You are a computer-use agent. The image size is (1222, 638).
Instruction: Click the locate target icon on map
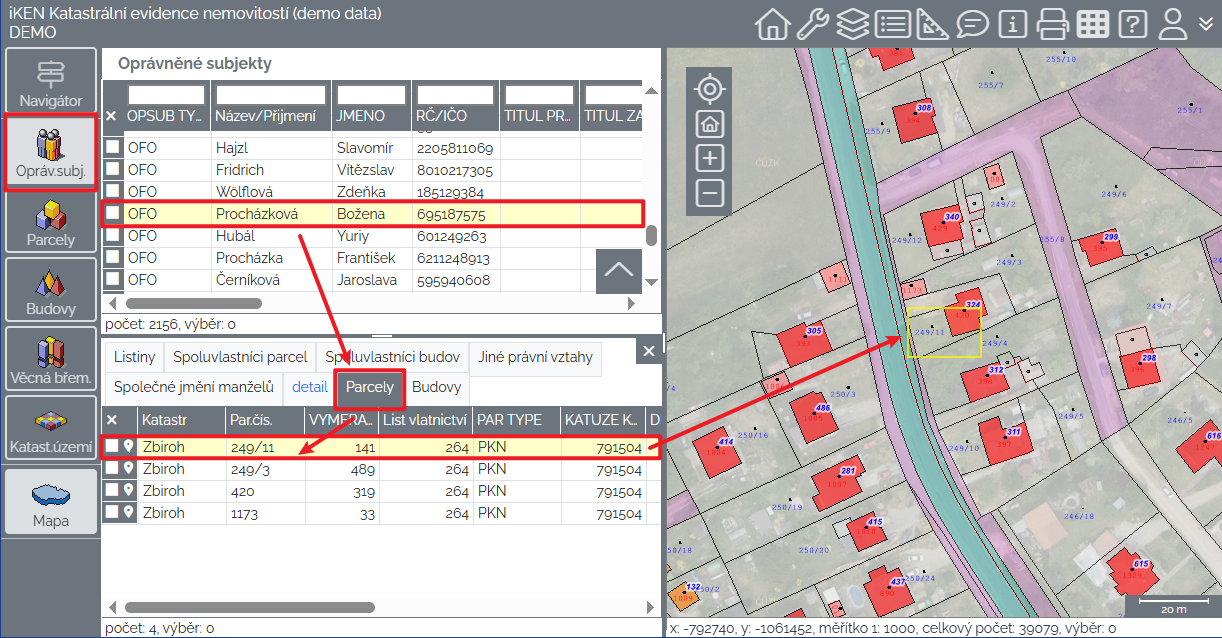pyautogui.click(x=710, y=89)
